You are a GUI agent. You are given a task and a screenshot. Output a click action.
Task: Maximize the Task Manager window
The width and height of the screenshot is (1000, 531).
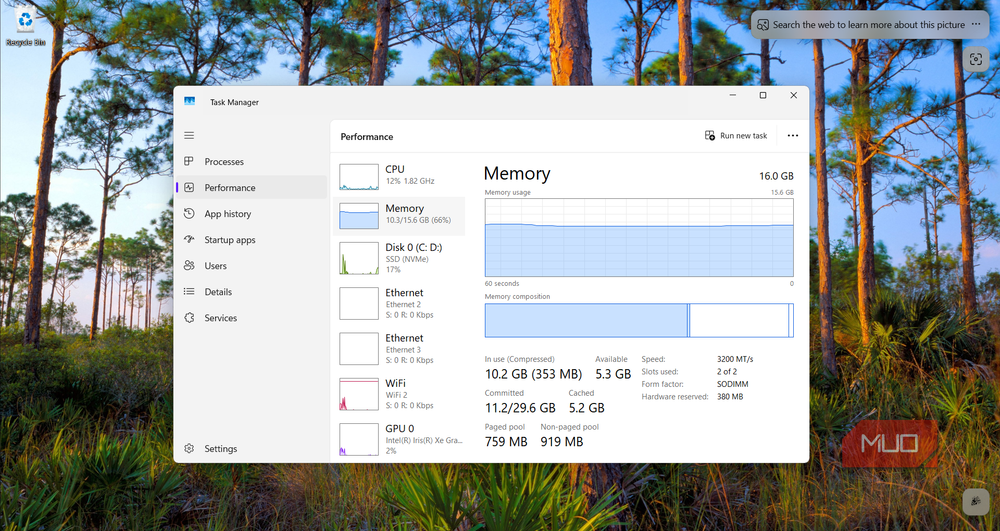763,96
